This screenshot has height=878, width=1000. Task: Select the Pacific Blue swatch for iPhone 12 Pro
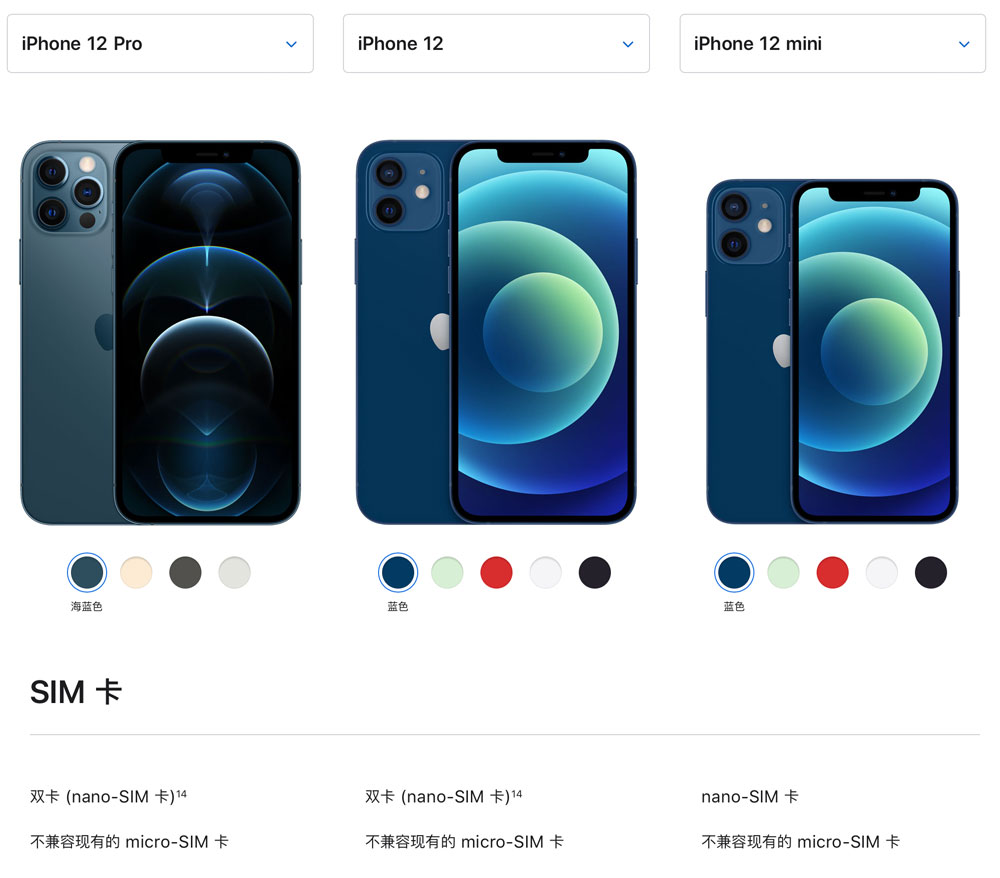tap(87, 572)
